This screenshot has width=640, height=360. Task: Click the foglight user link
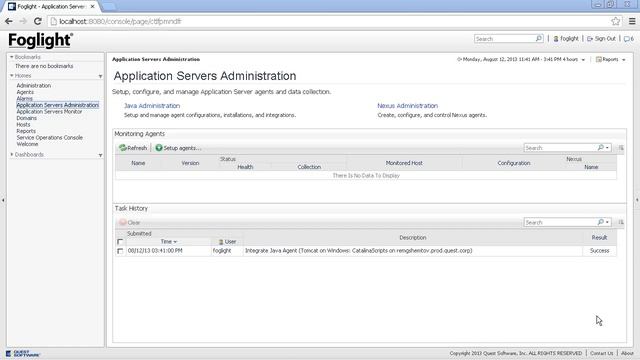click(x=566, y=39)
